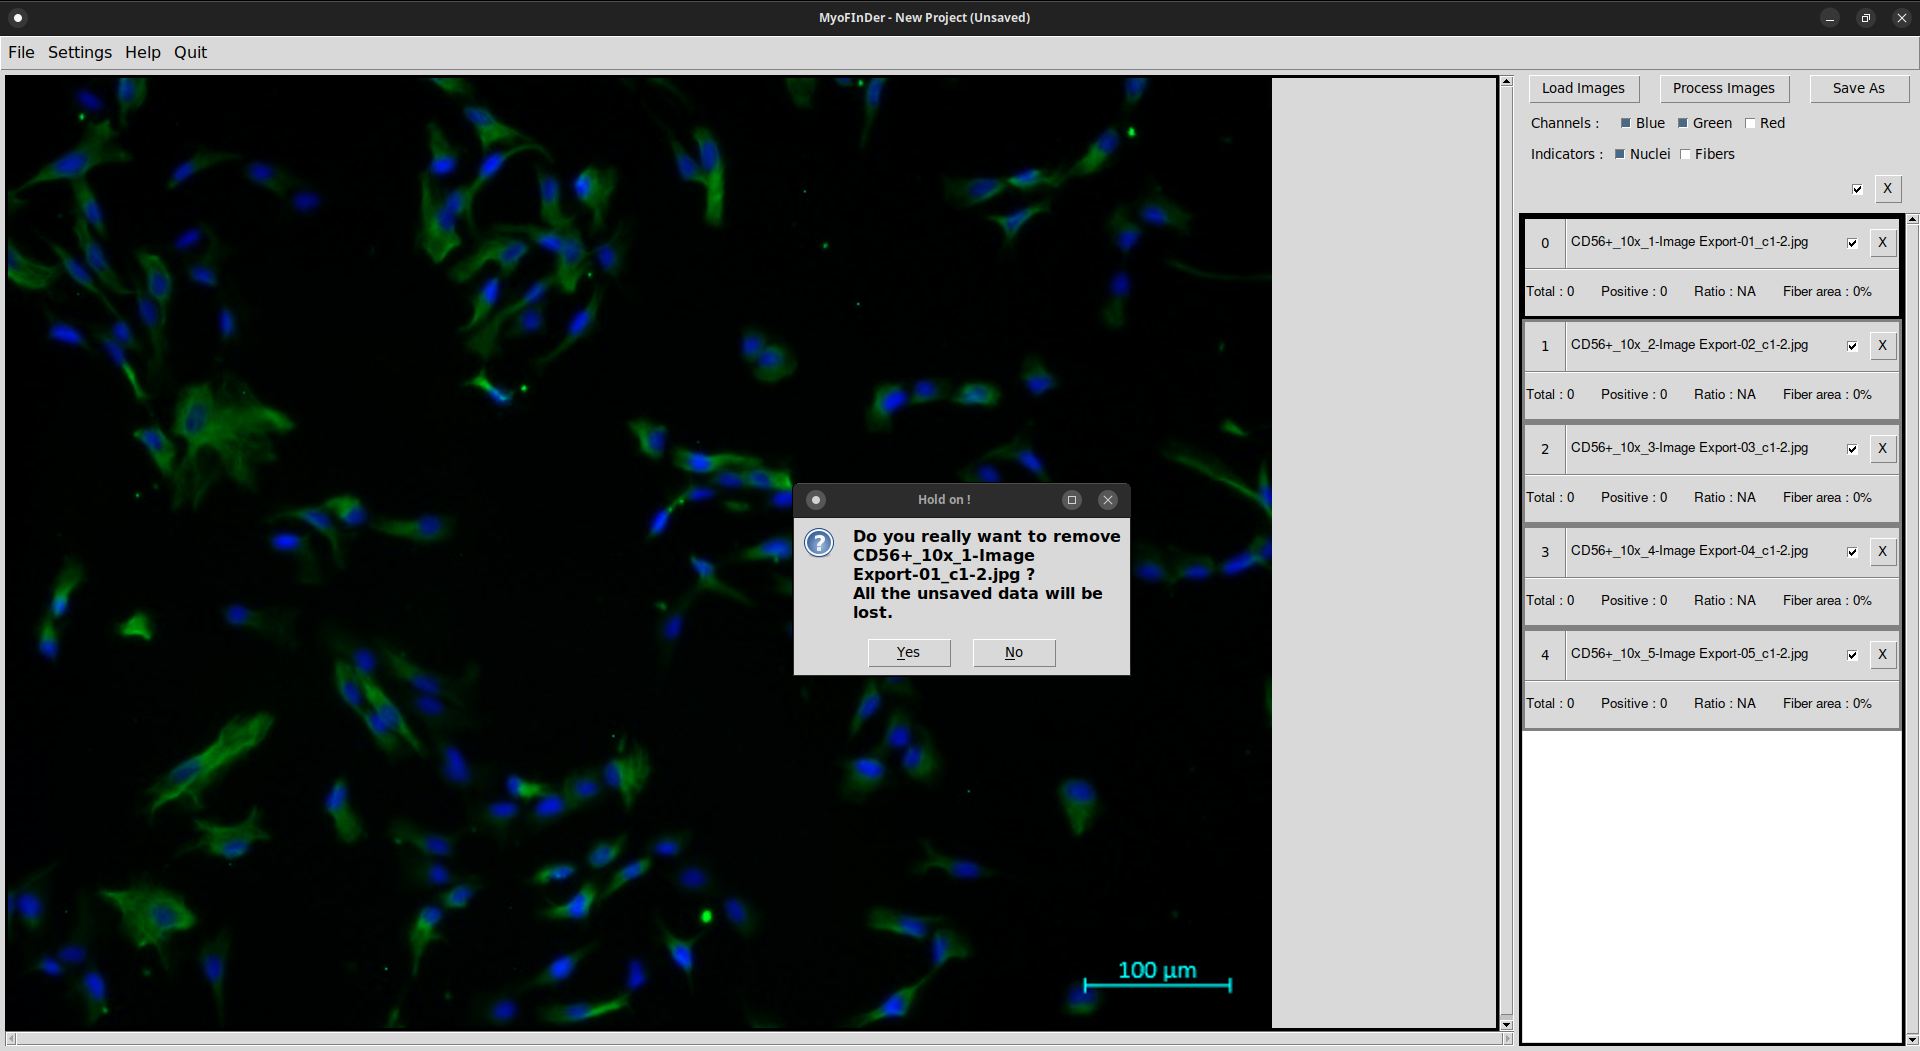Screen dimensions: 1920x1051
Task: Open the main window menu icon in title bar
Action: pyautogui.click(x=17, y=17)
